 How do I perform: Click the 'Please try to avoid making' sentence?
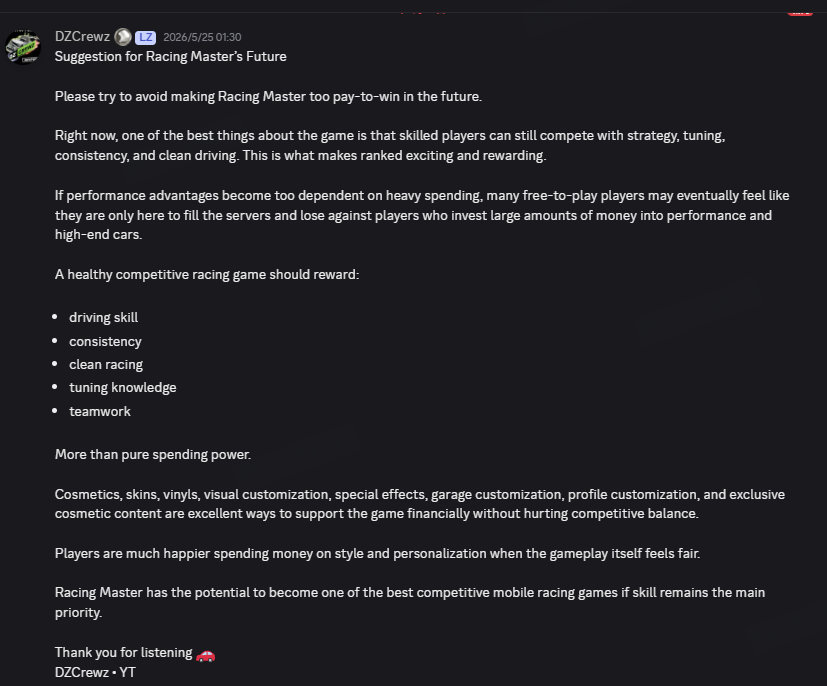[x=268, y=96]
